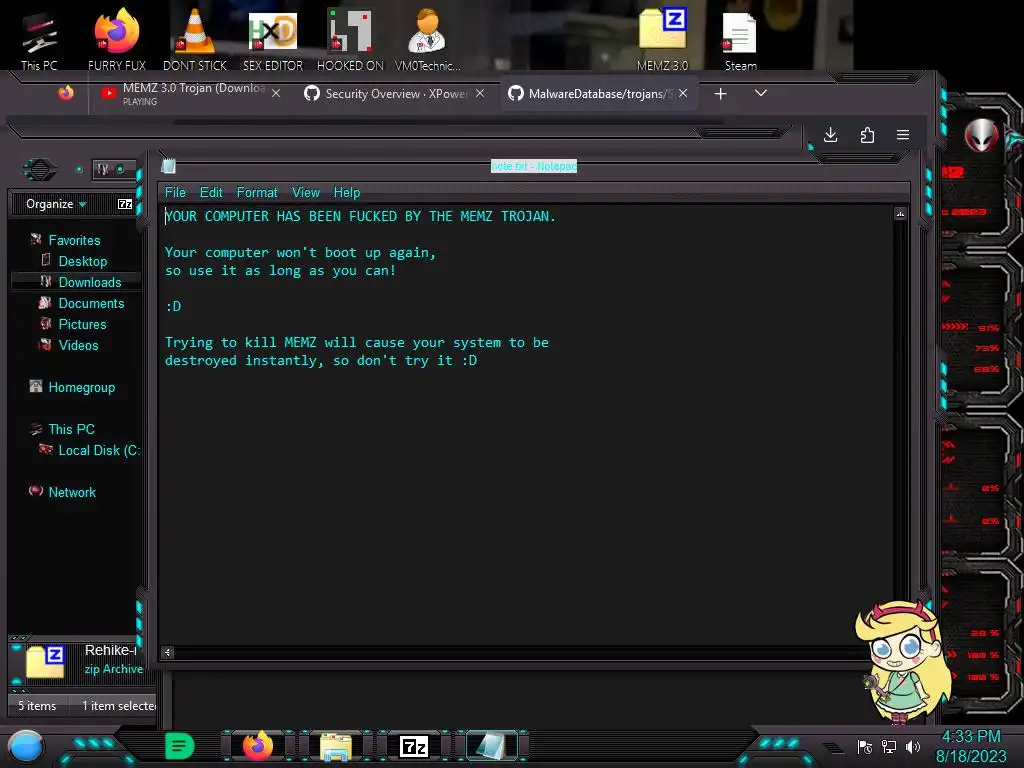The height and width of the screenshot is (768, 1024).
Task: Open the Firefox extensions puzzle icon
Action: 867,135
